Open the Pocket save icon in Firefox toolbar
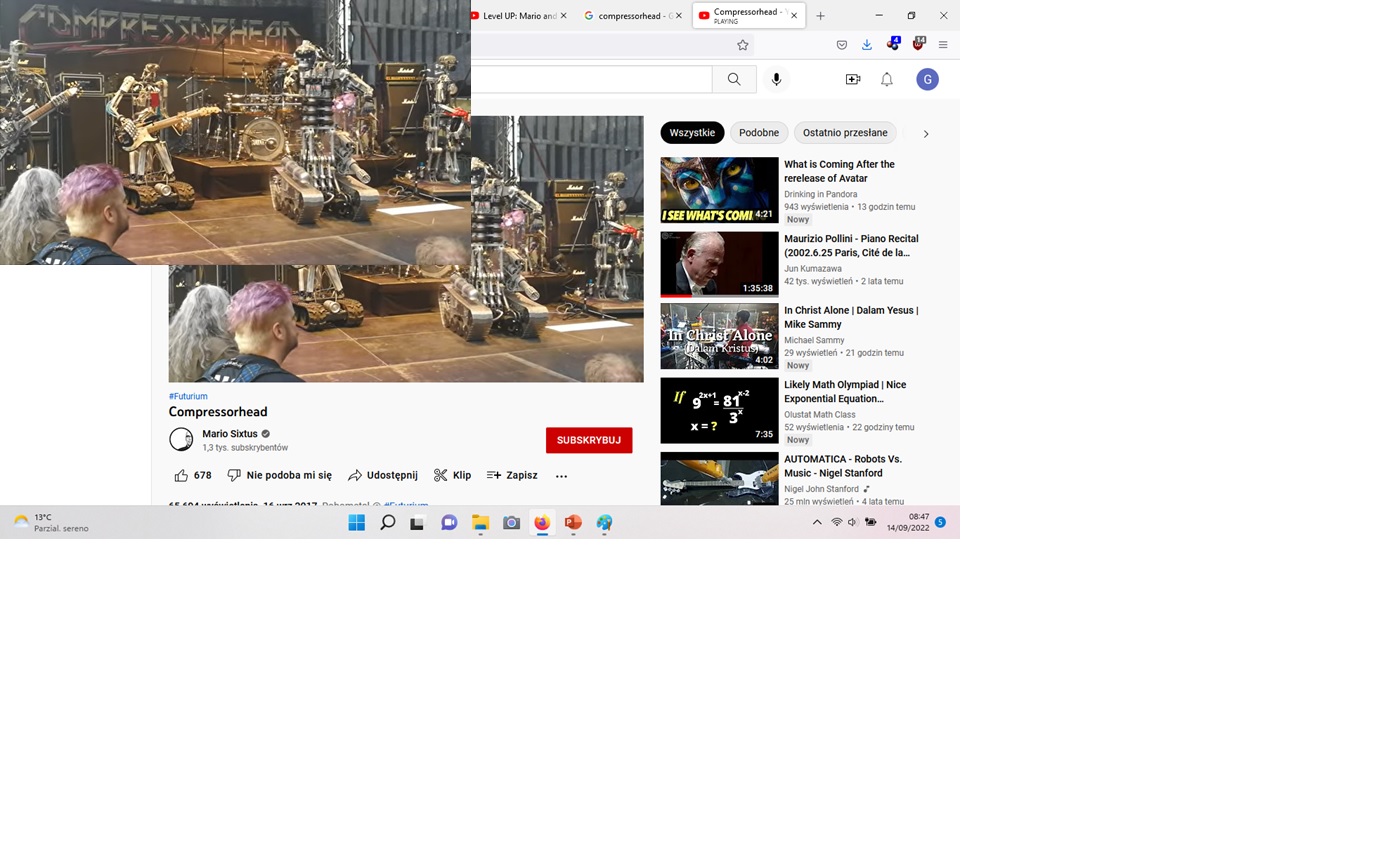This screenshot has height=867, width=1384. [842, 45]
